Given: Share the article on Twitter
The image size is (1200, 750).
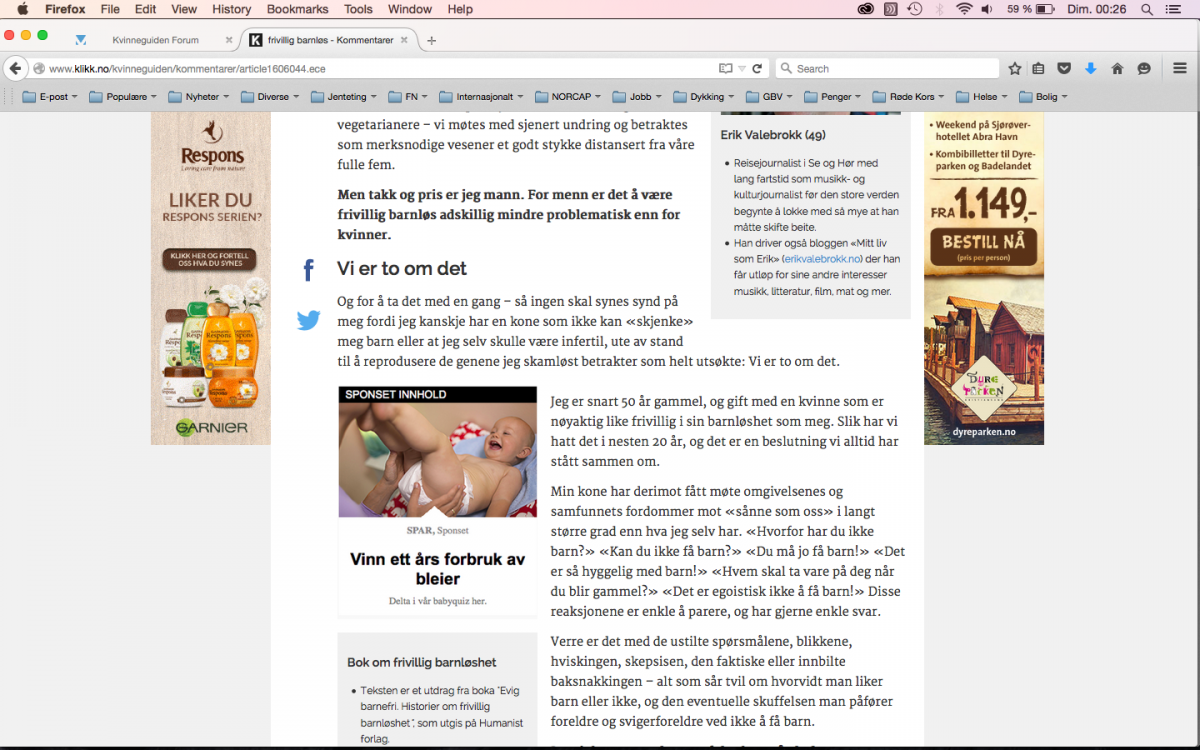Looking at the screenshot, I should pos(309,320).
